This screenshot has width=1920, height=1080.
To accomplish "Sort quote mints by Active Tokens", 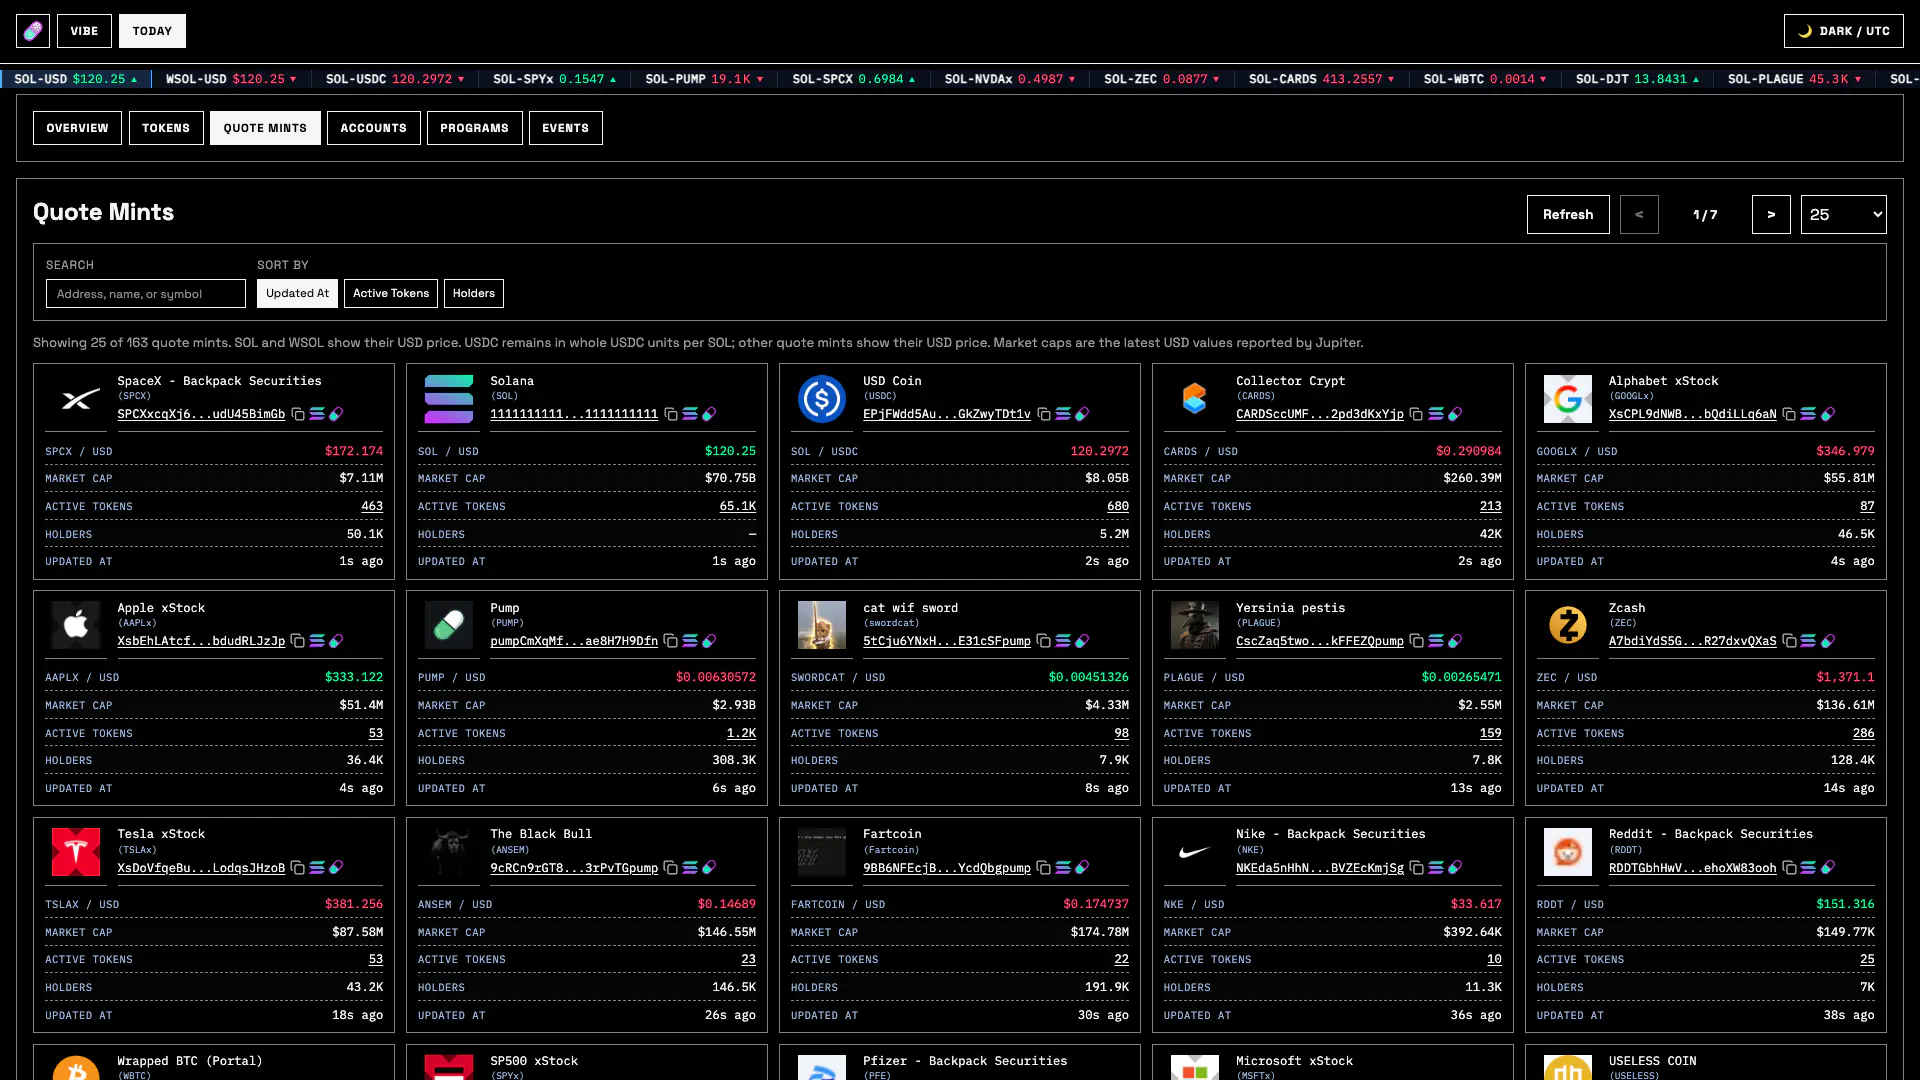I will [x=391, y=293].
